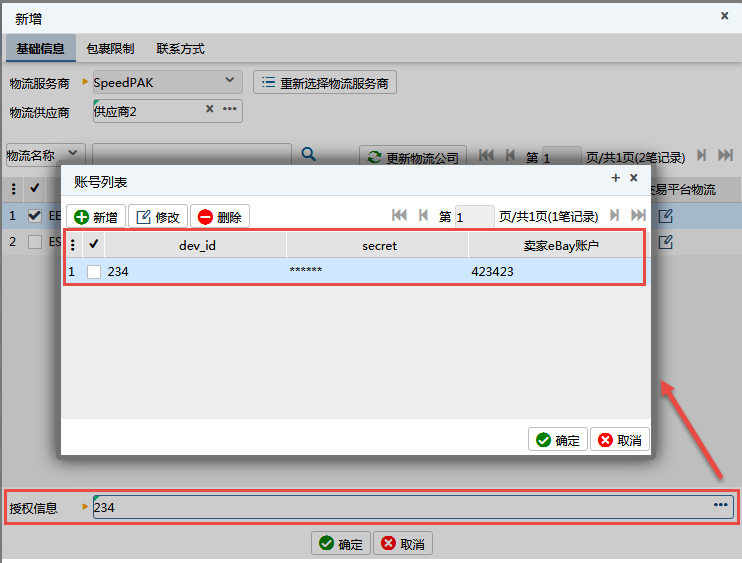This screenshot has height=563, width=742.
Task: Open the 物流供应商 ellipsis selector
Action: [x=230, y=110]
